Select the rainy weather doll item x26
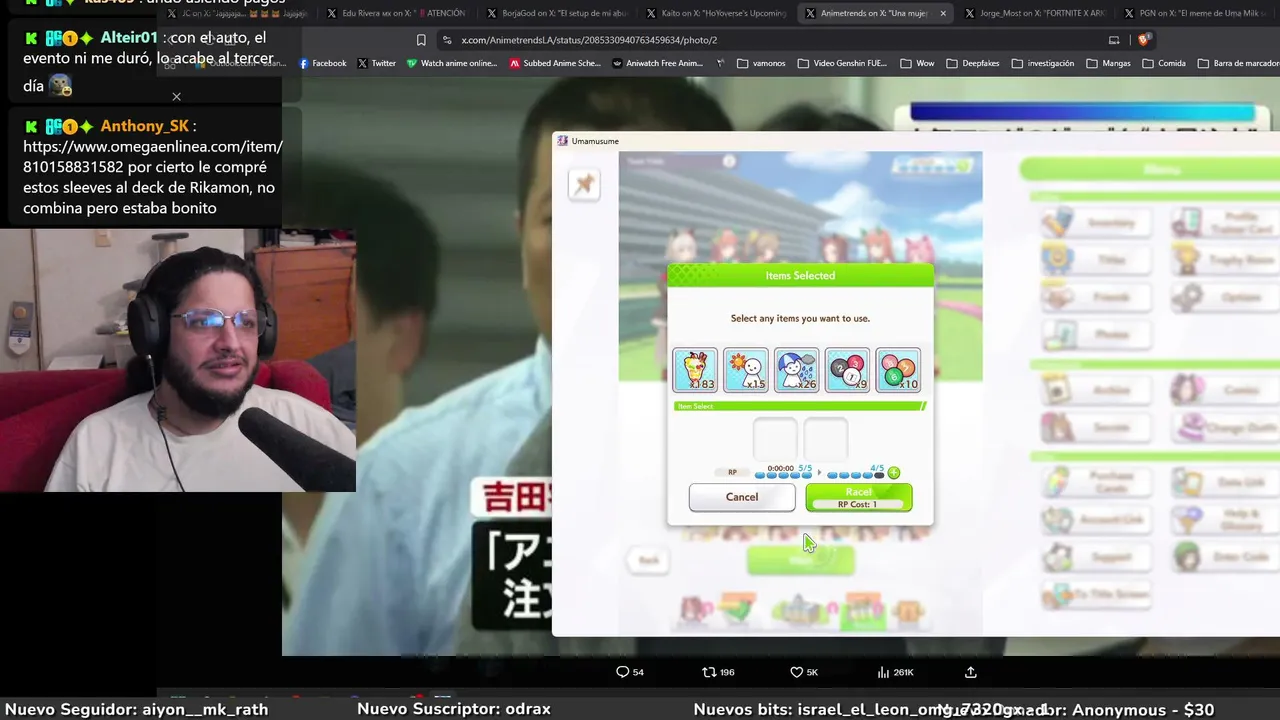This screenshot has width=1280, height=720. pos(797,370)
